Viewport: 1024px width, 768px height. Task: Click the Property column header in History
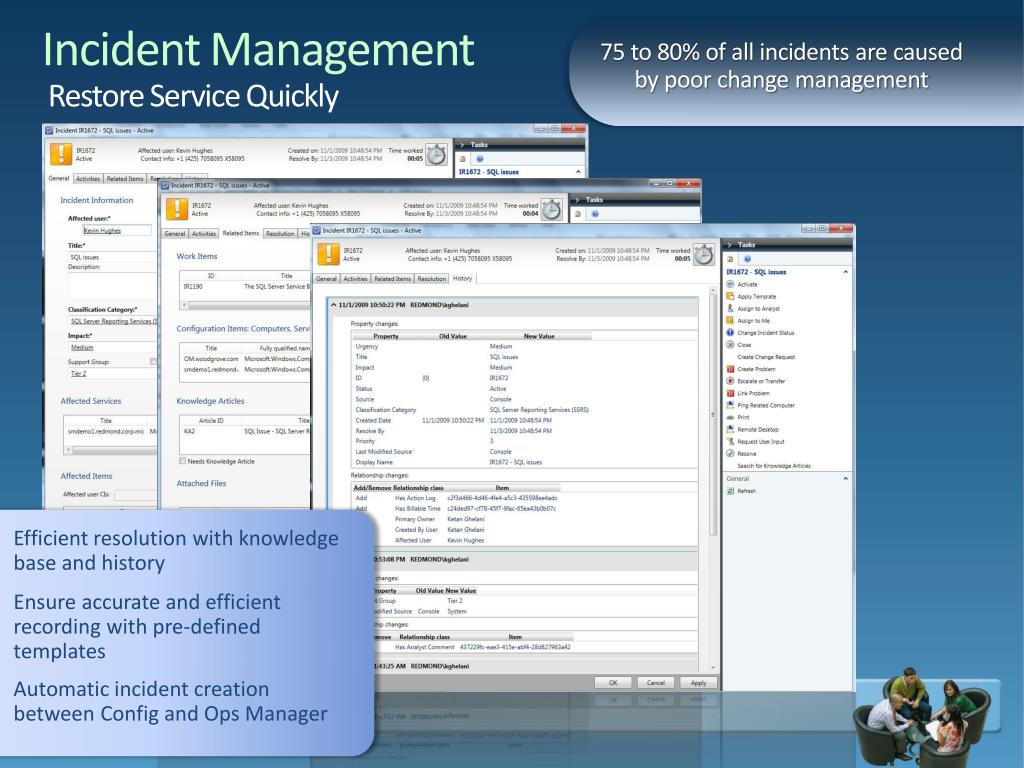(386, 336)
